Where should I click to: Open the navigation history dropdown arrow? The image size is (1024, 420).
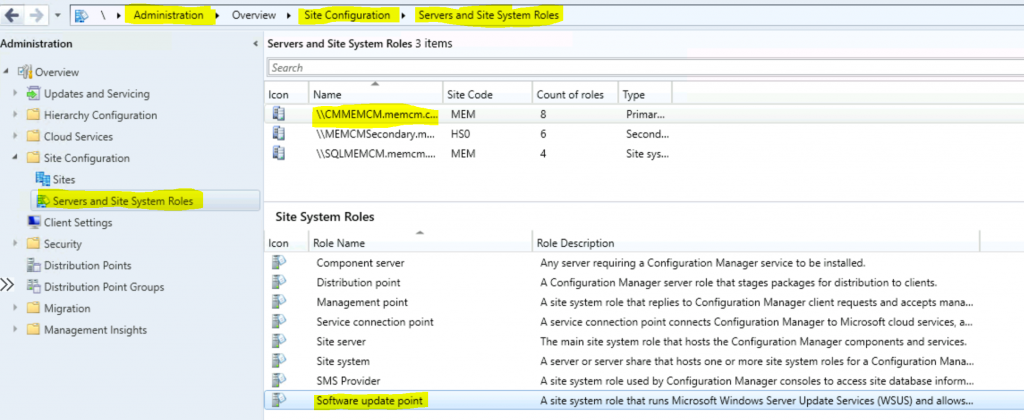(57, 16)
